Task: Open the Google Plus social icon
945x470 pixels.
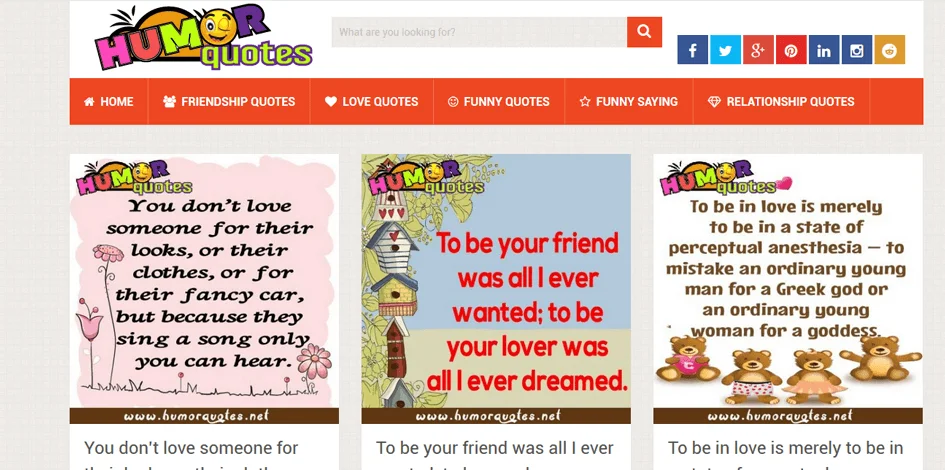Action: tap(758, 49)
